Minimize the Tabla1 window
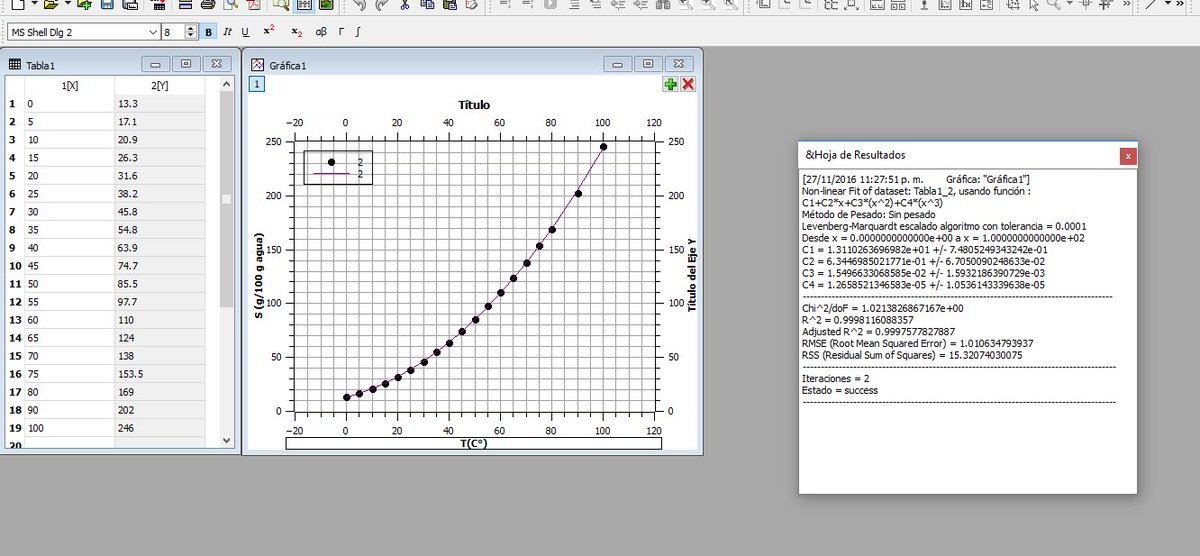The image size is (1200, 556). click(154, 64)
